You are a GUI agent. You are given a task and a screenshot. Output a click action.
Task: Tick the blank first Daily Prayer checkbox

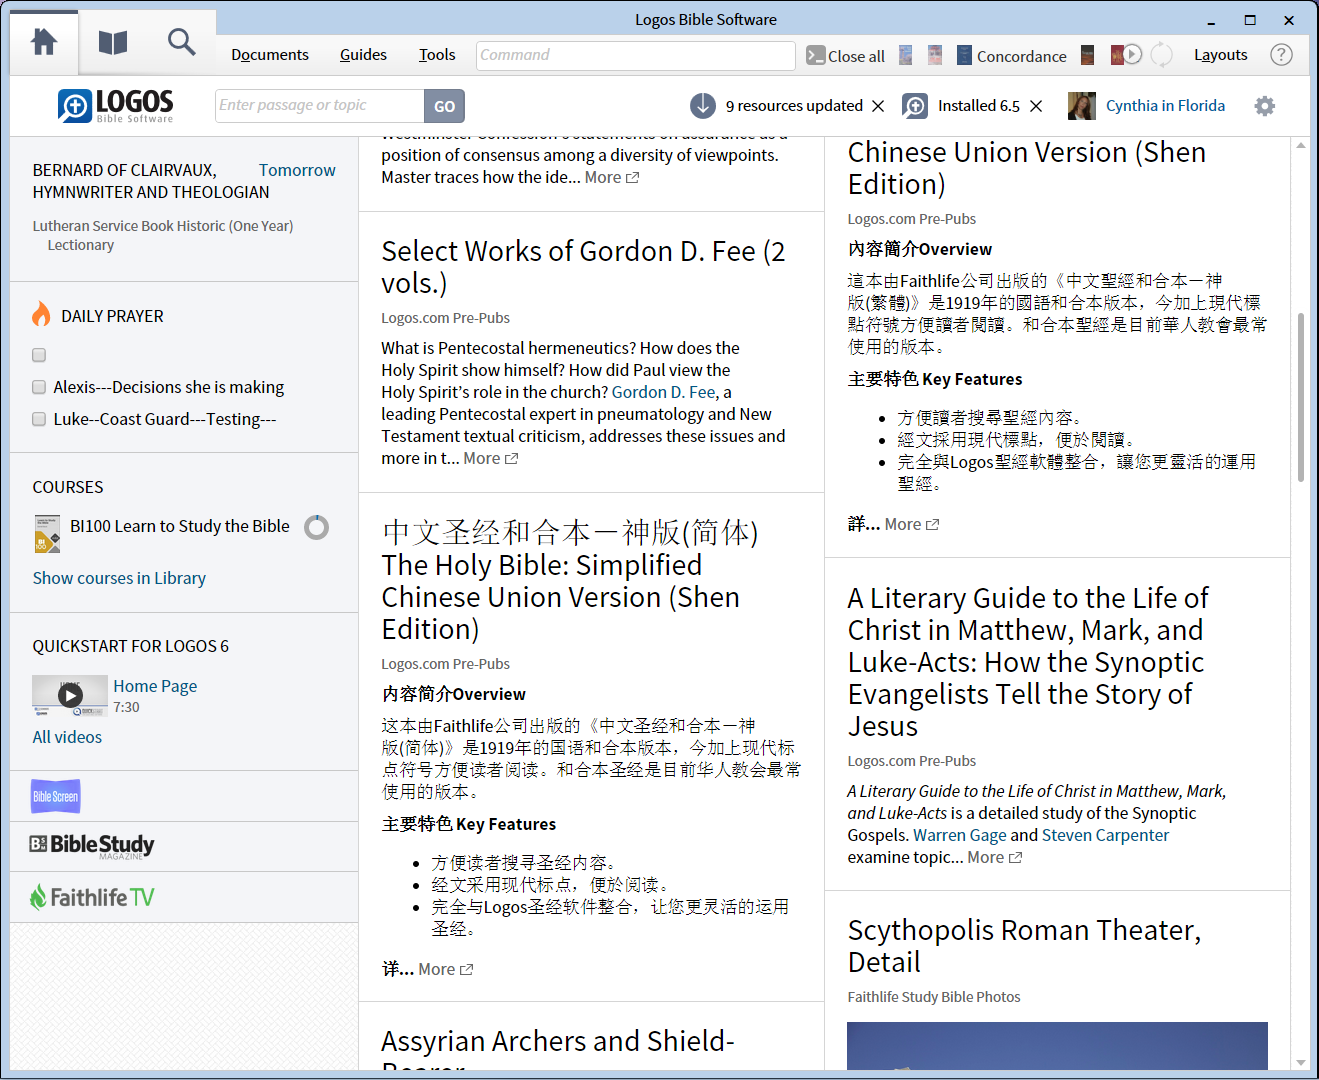click(x=39, y=355)
